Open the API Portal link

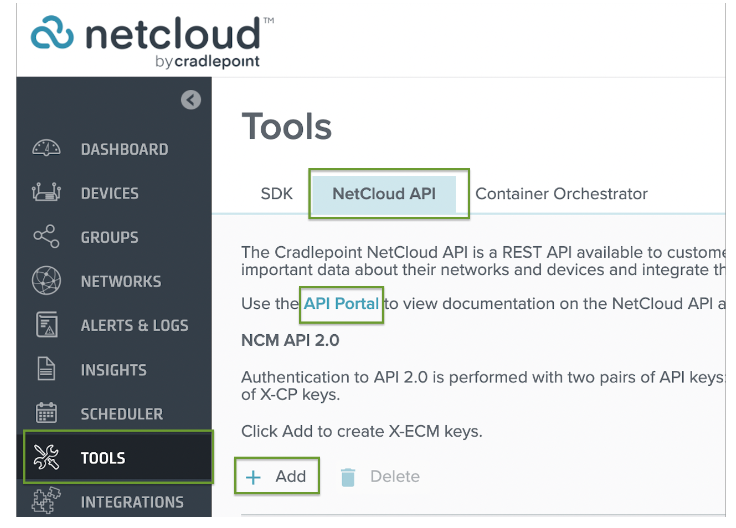(x=341, y=304)
